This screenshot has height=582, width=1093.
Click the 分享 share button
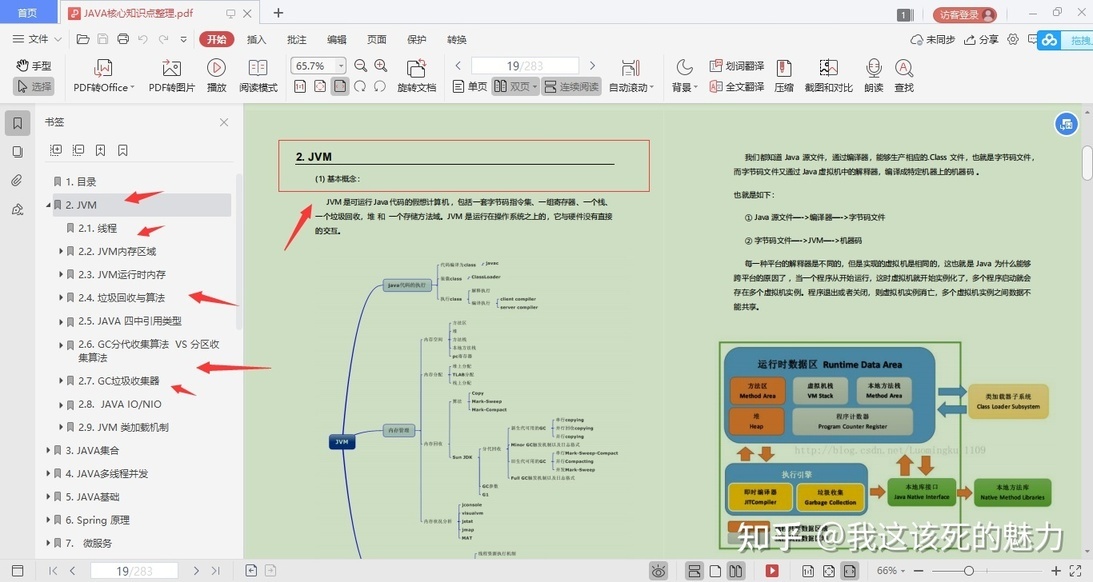(981, 39)
